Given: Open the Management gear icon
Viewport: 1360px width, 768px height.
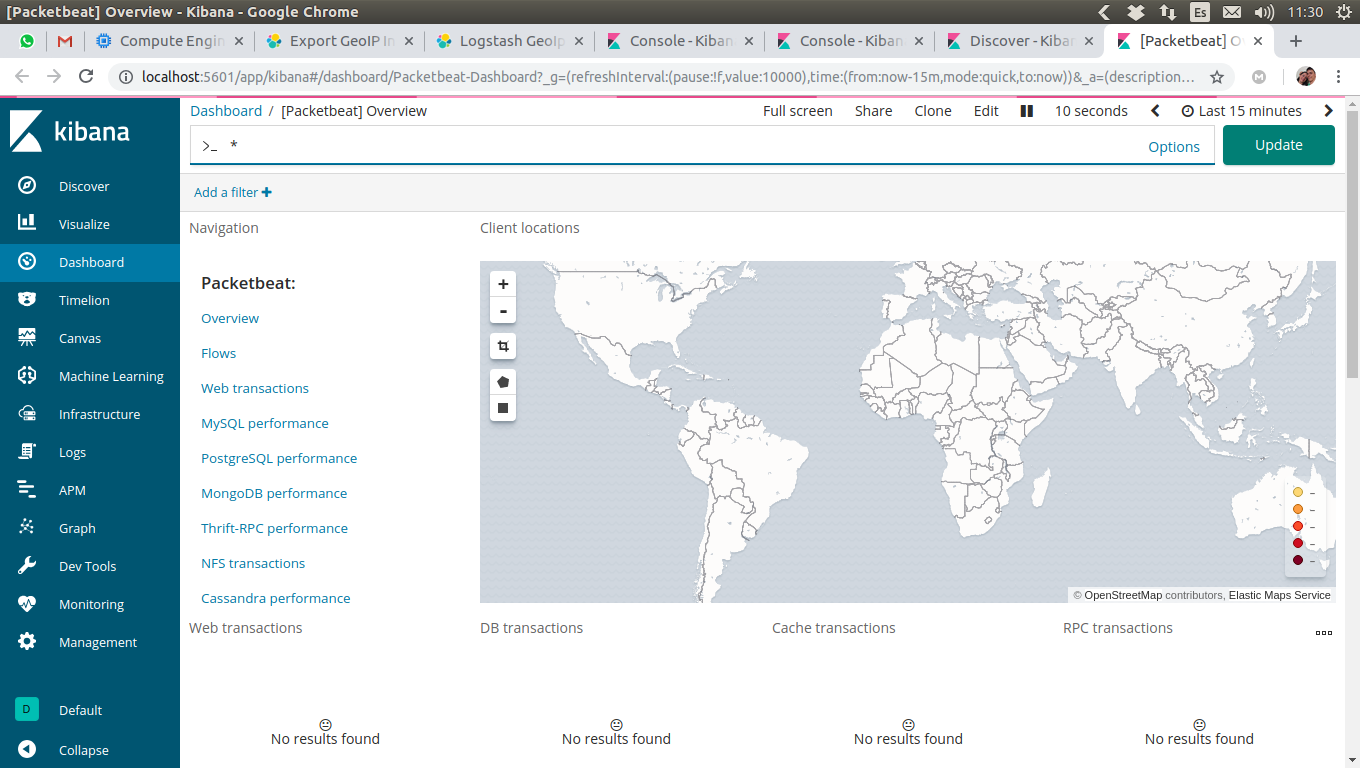Looking at the screenshot, I should [27, 642].
